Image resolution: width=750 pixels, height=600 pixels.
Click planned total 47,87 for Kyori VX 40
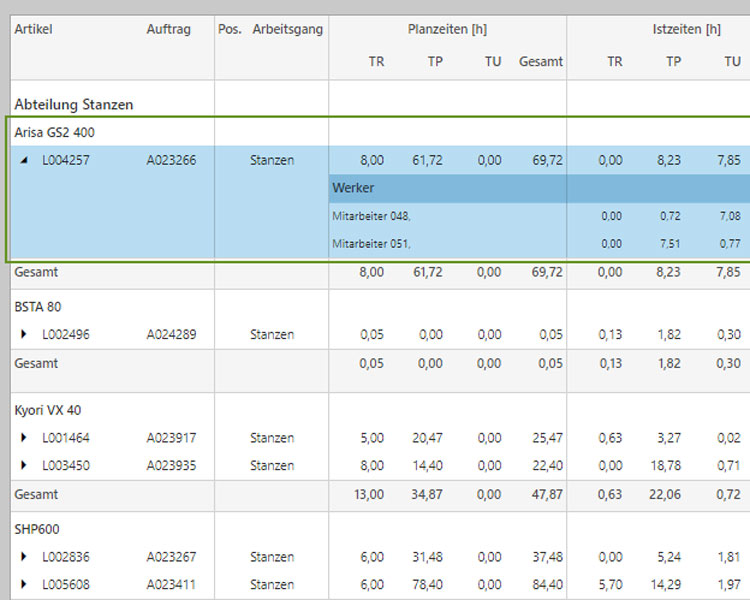[547, 494]
